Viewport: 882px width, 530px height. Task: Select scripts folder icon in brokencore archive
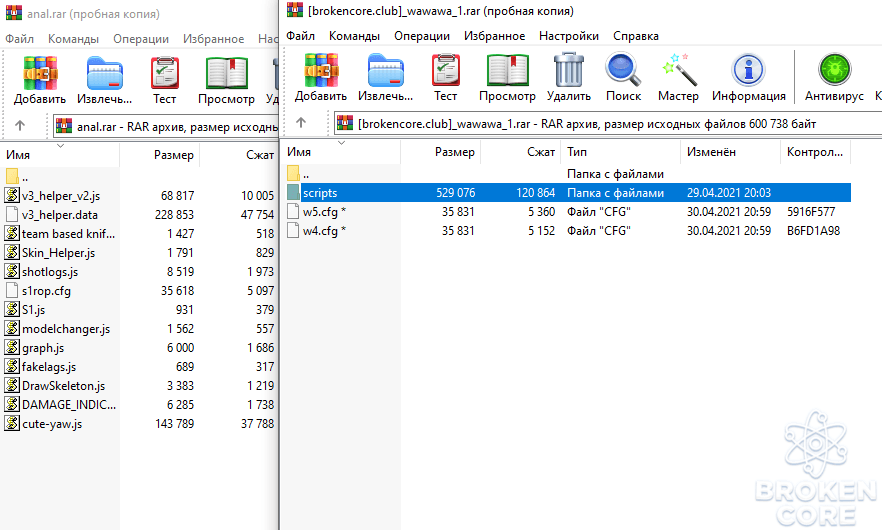(x=293, y=192)
